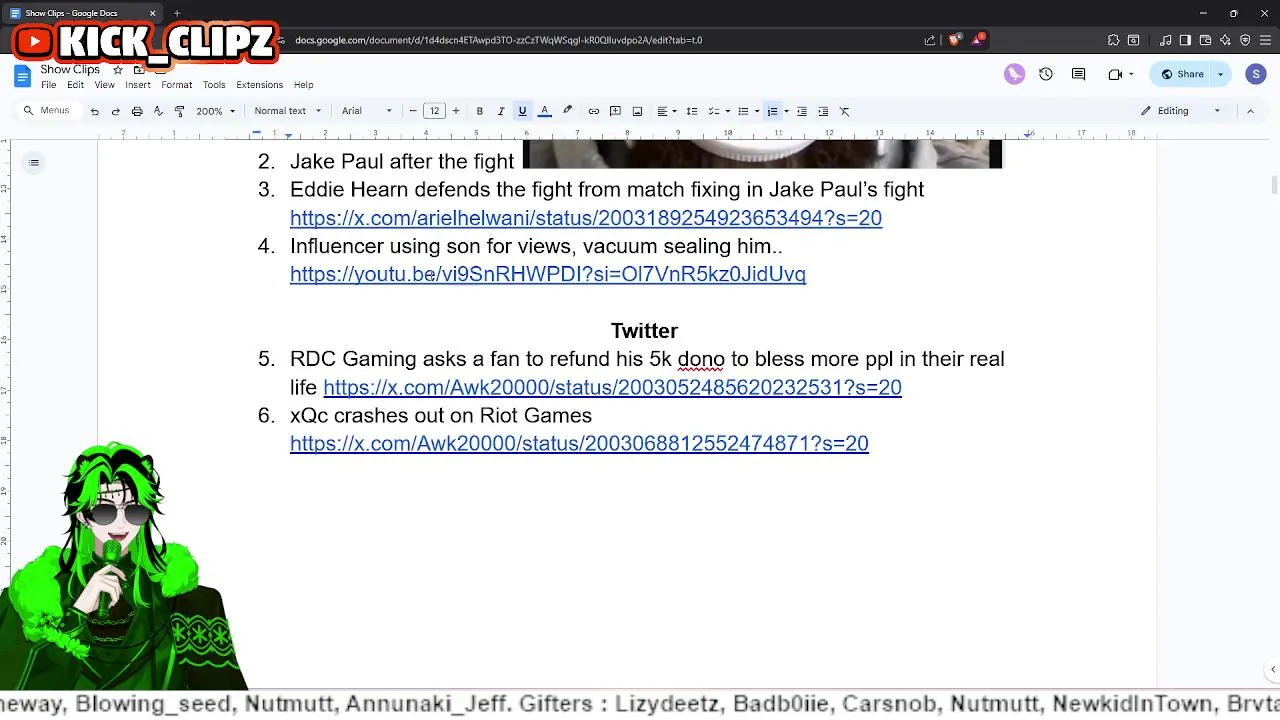Move the document to a folder
1280x720 pixels.
139,70
